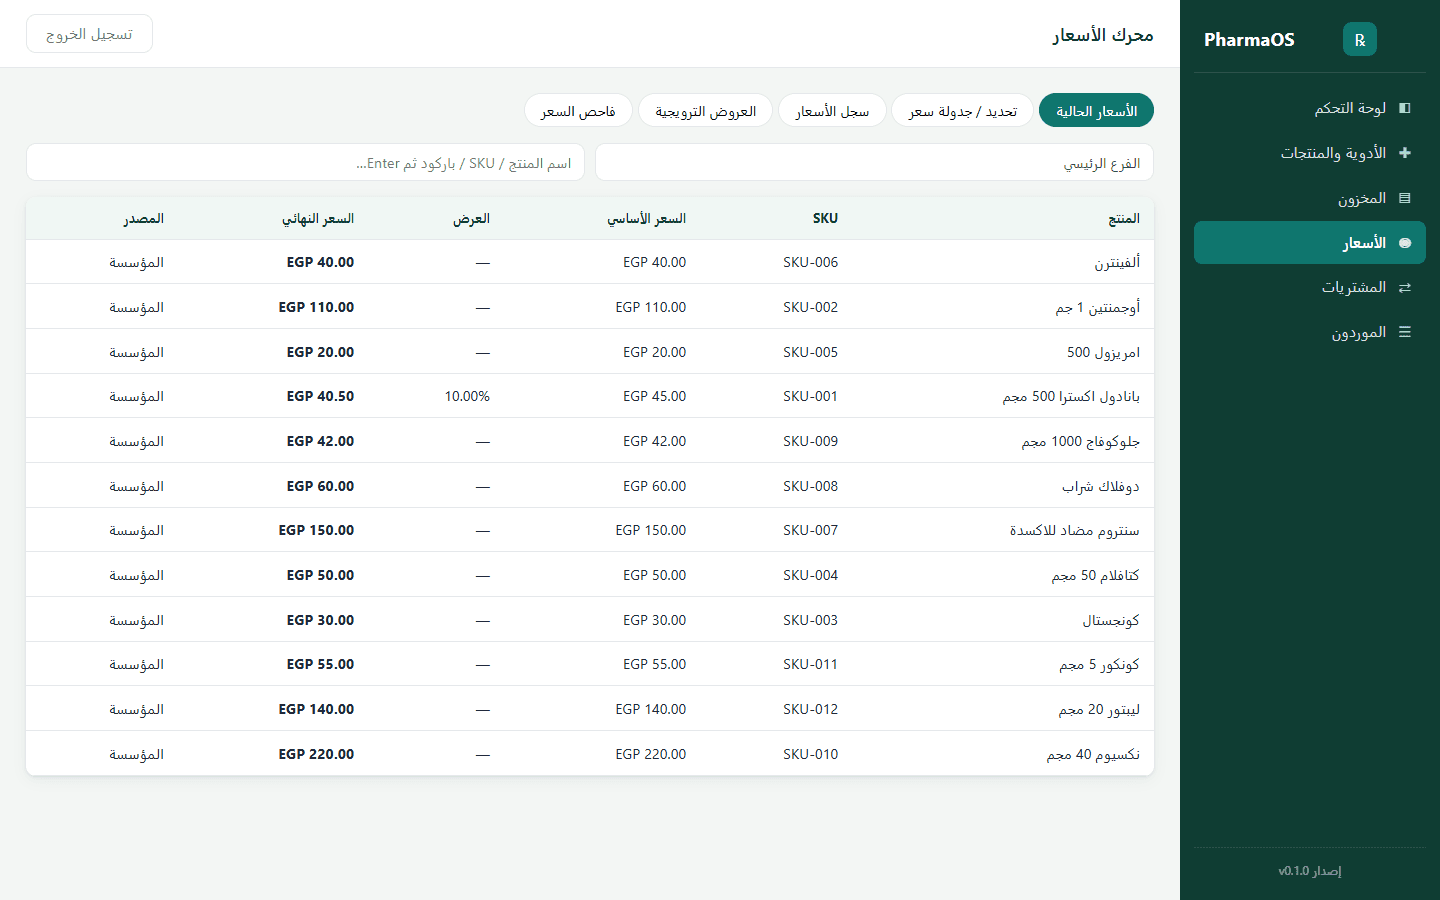The height and width of the screenshot is (900, 1440).
Task: Open الموردون in the sidebar
Action: (x=1310, y=332)
